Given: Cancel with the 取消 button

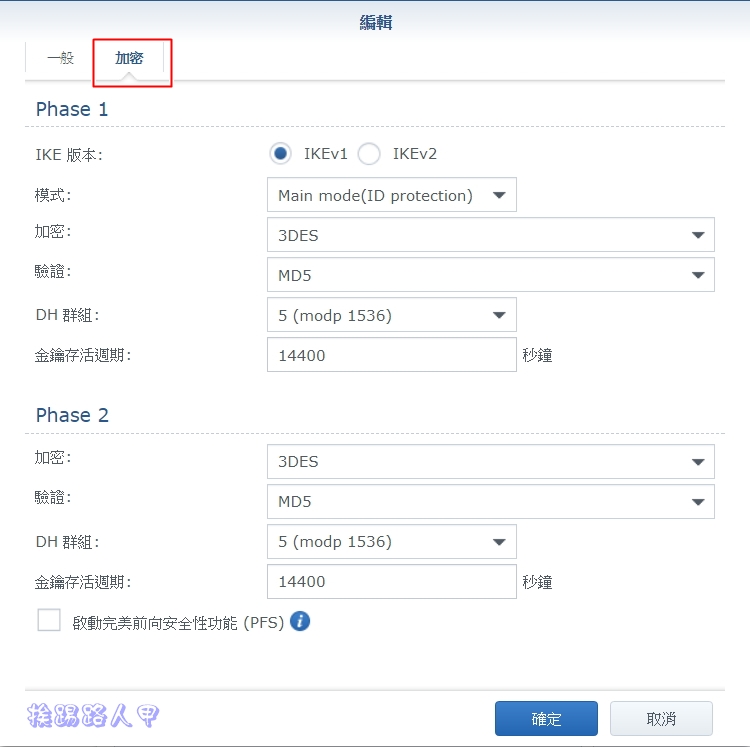Looking at the screenshot, I should point(661,718).
